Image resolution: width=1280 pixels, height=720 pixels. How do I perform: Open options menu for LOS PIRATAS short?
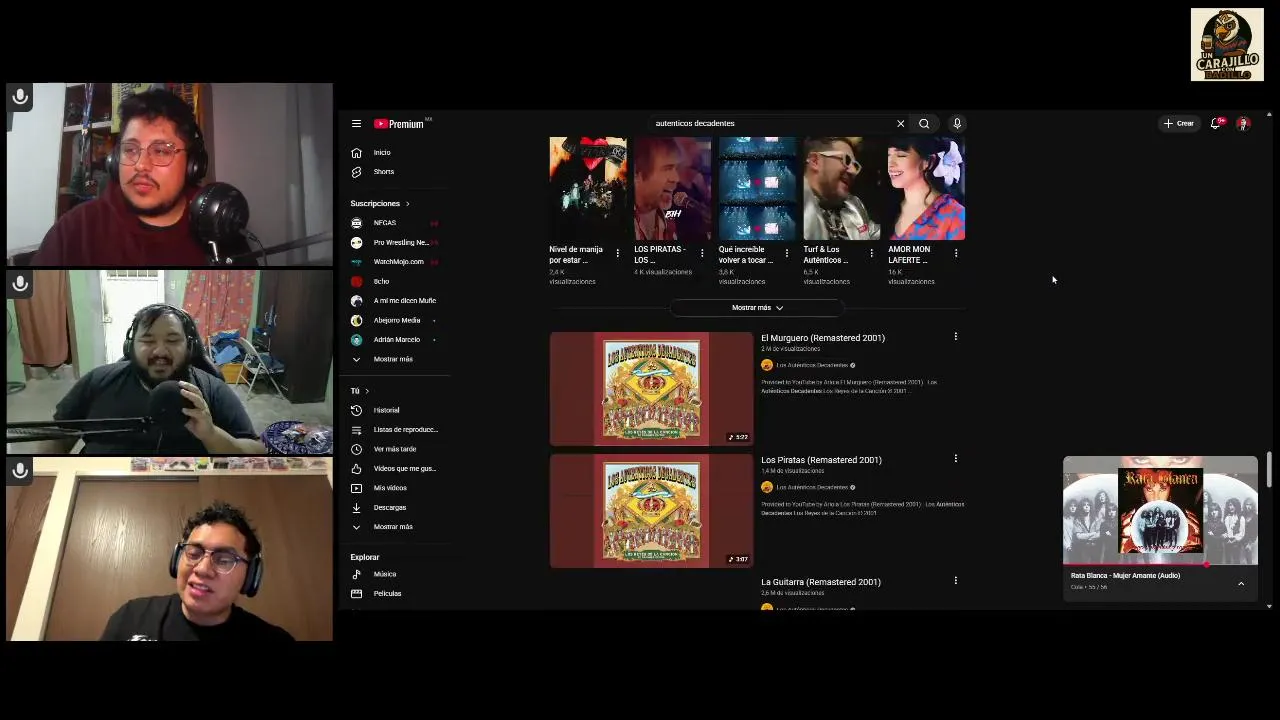point(702,253)
